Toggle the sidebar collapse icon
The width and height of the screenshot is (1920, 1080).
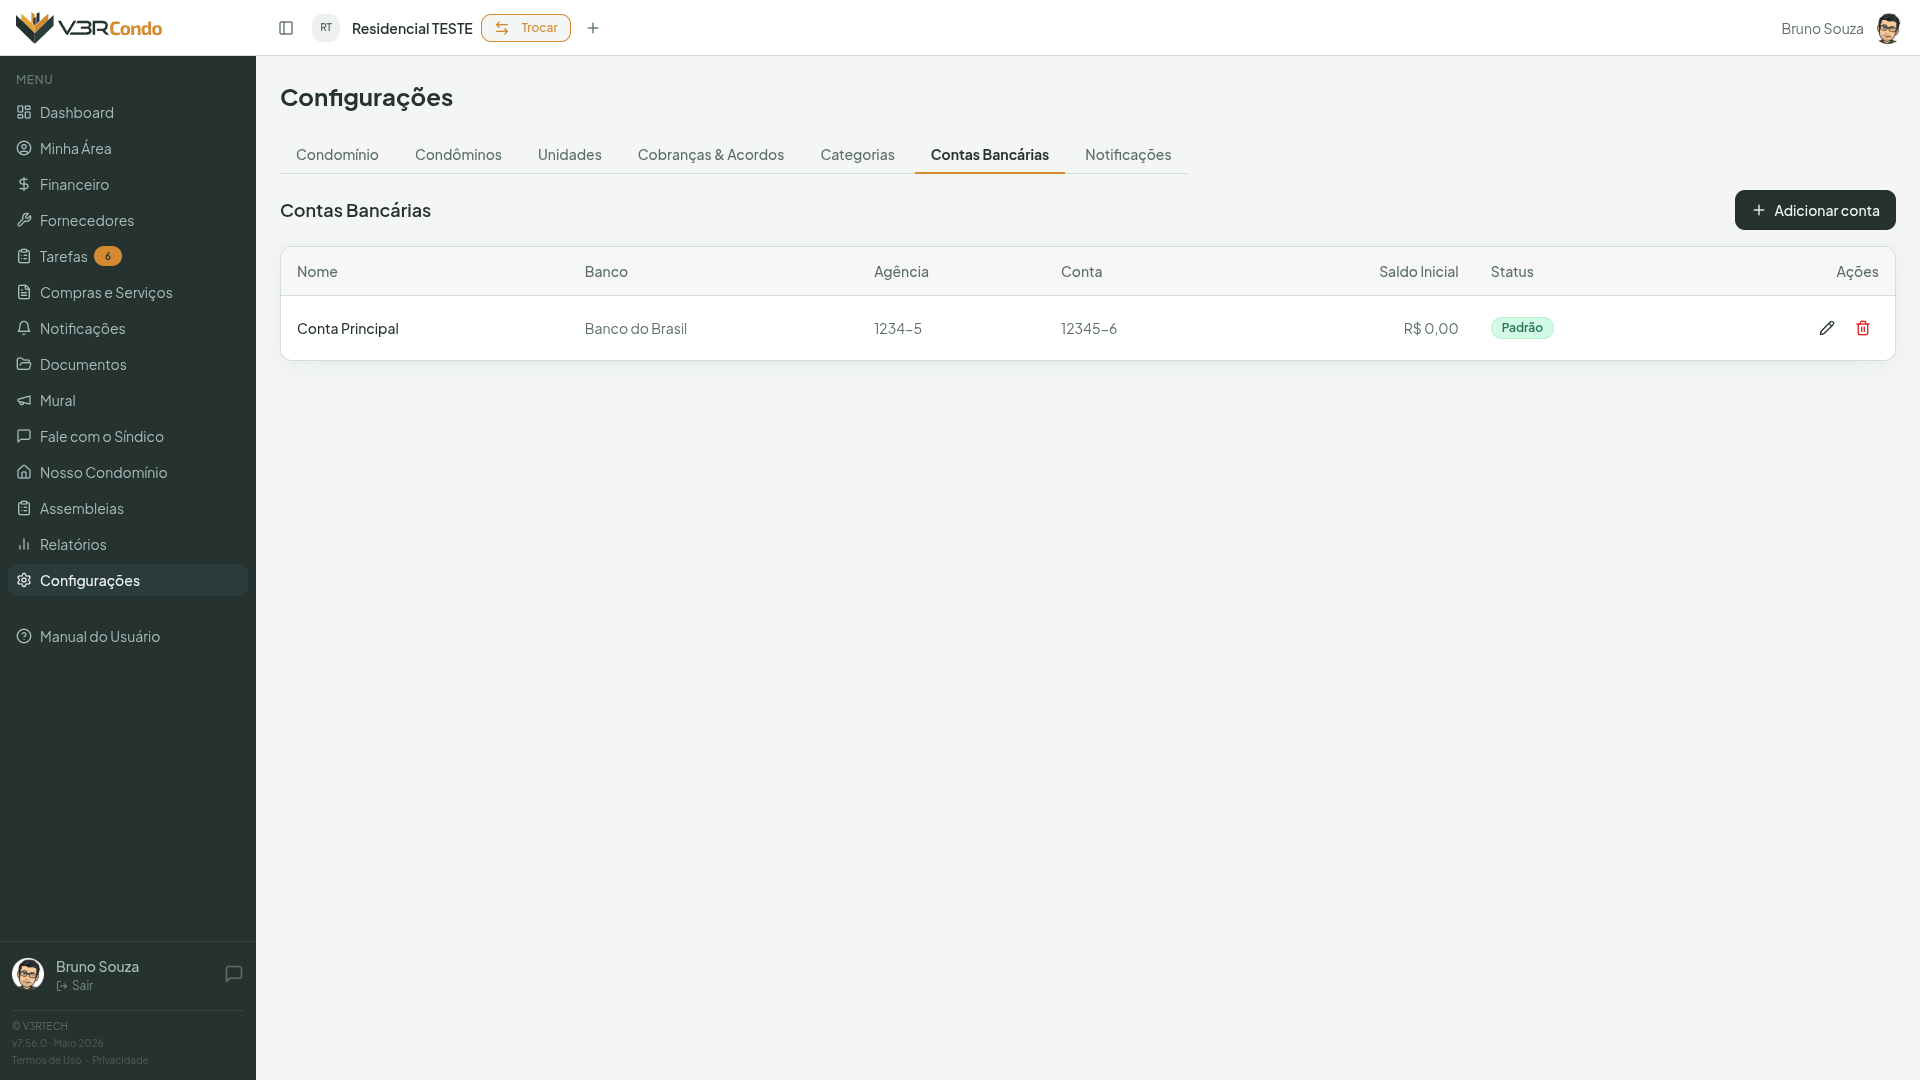click(x=286, y=28)
